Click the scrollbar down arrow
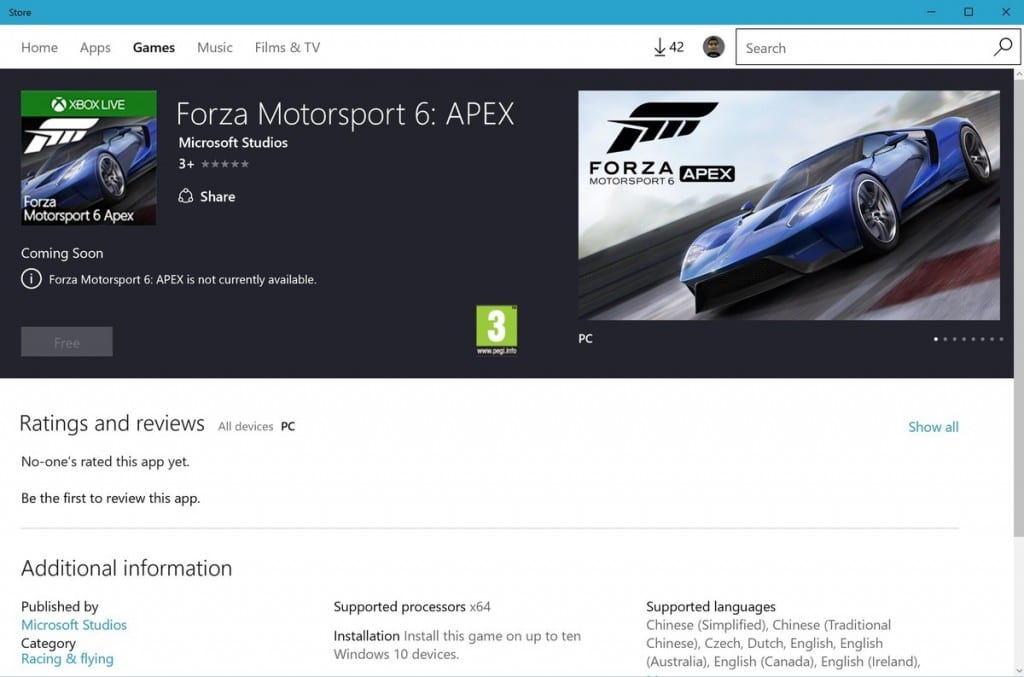Screen dimensions: 1024x677 (x=1019, y=670)
